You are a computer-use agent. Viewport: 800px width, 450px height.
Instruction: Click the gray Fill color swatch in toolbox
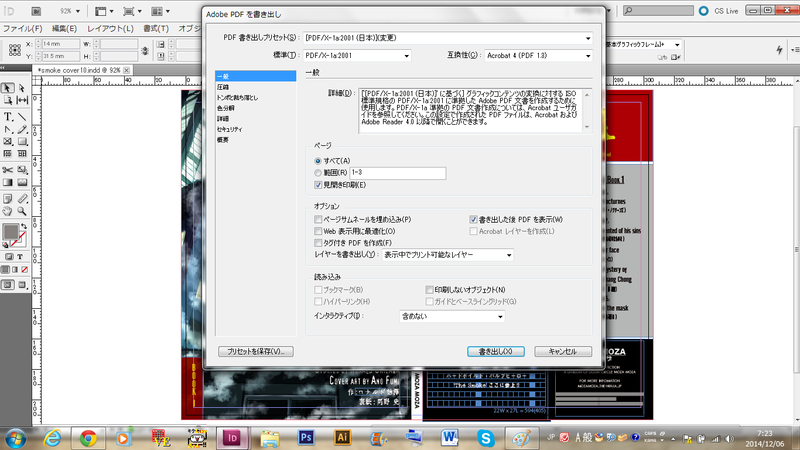(10, 232)
